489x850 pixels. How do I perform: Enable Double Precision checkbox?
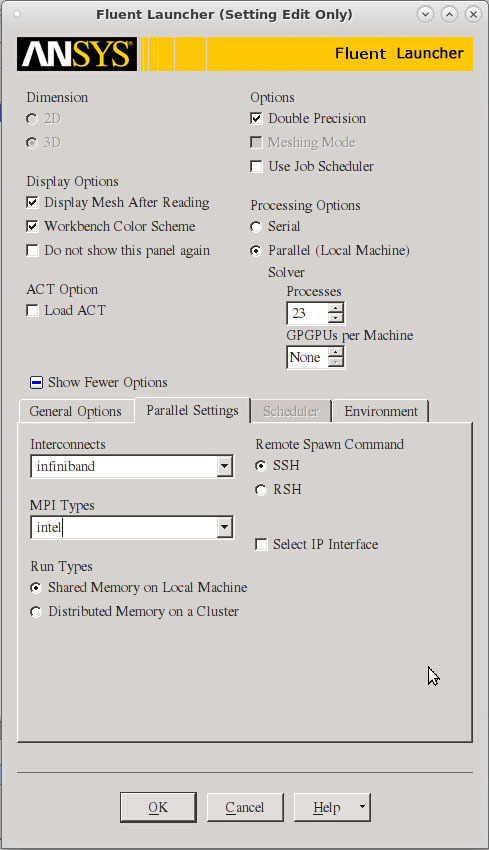[x=256, y=118]
